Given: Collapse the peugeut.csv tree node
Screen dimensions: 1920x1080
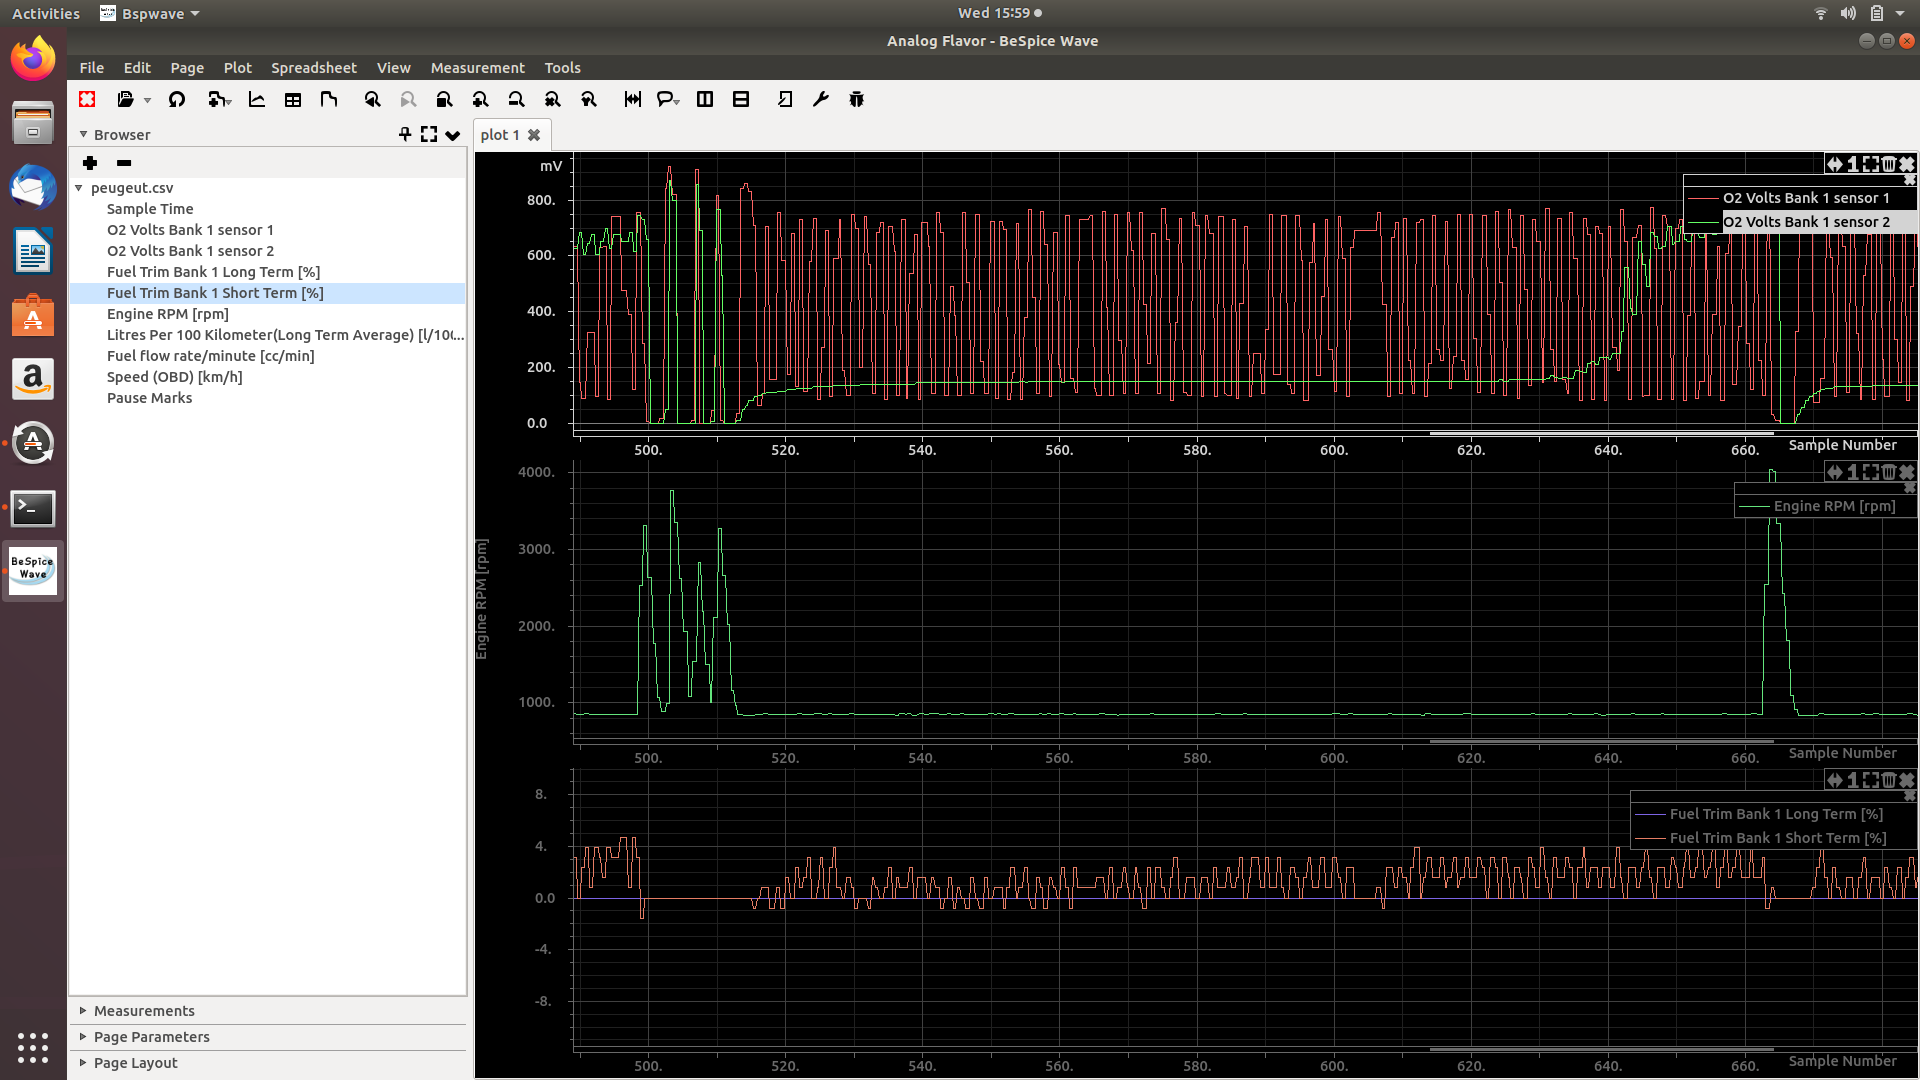Looking at the screenshot, I should (x=79, y=188).
